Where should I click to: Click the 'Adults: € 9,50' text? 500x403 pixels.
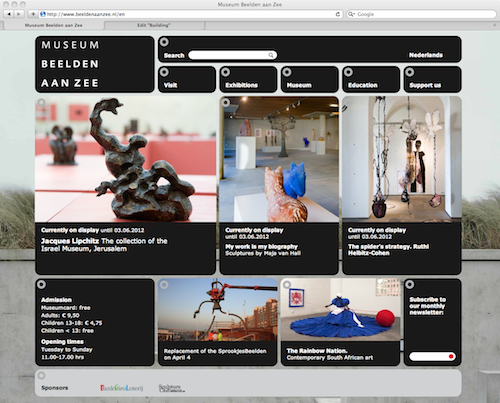(x=60, y=315)
